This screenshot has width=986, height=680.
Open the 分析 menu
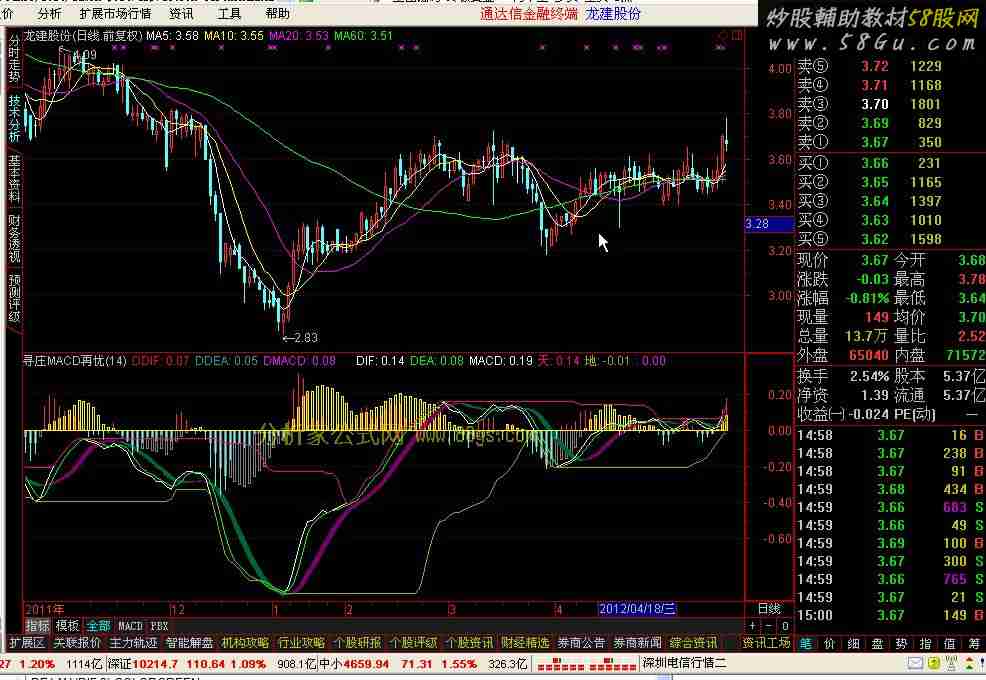pos(50,13)
